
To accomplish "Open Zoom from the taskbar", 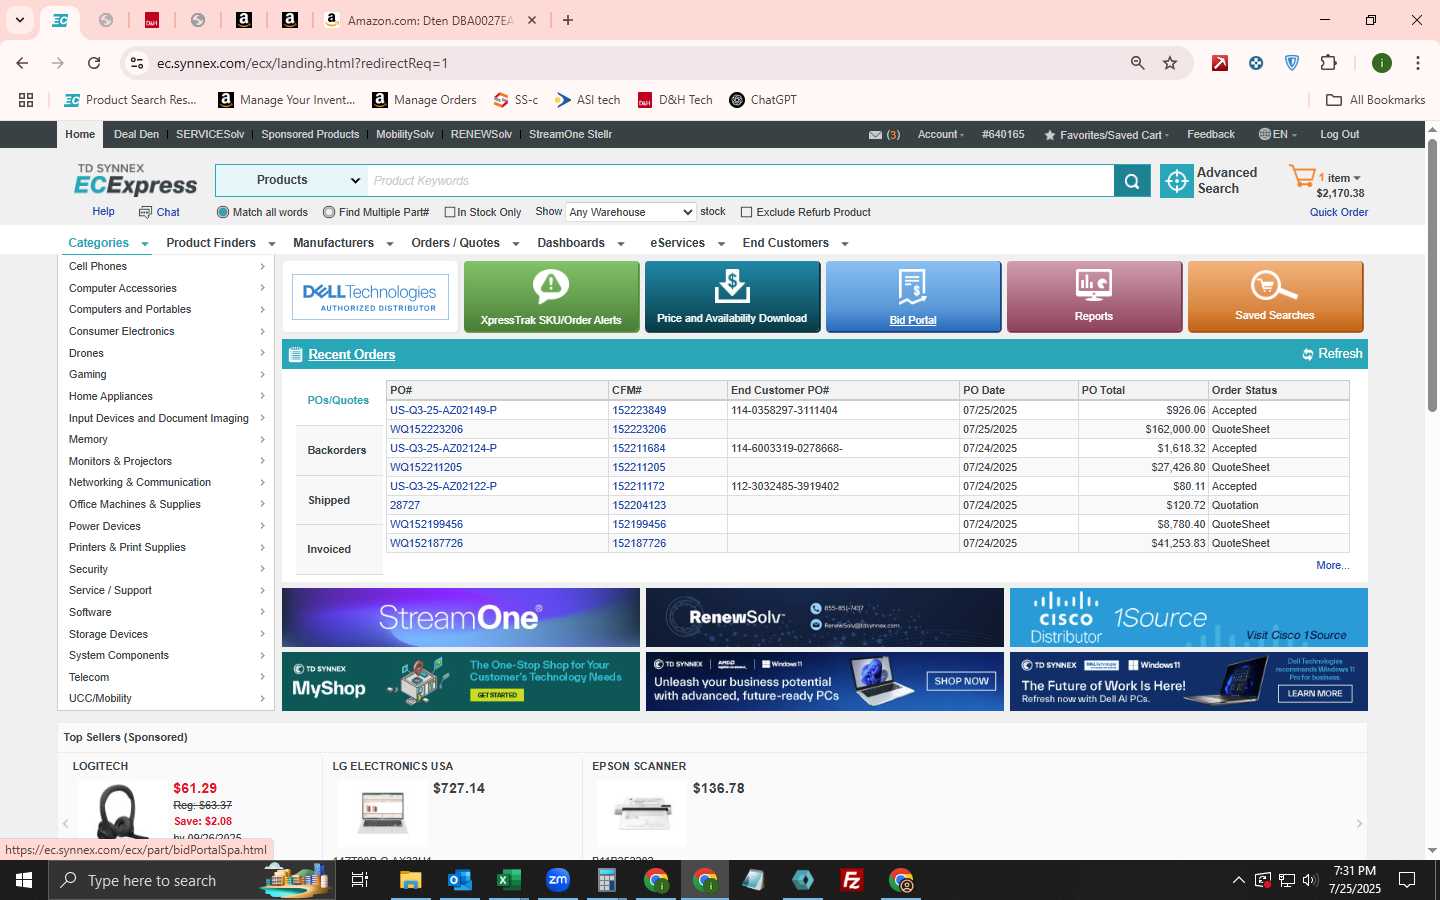I will point(558,880).
